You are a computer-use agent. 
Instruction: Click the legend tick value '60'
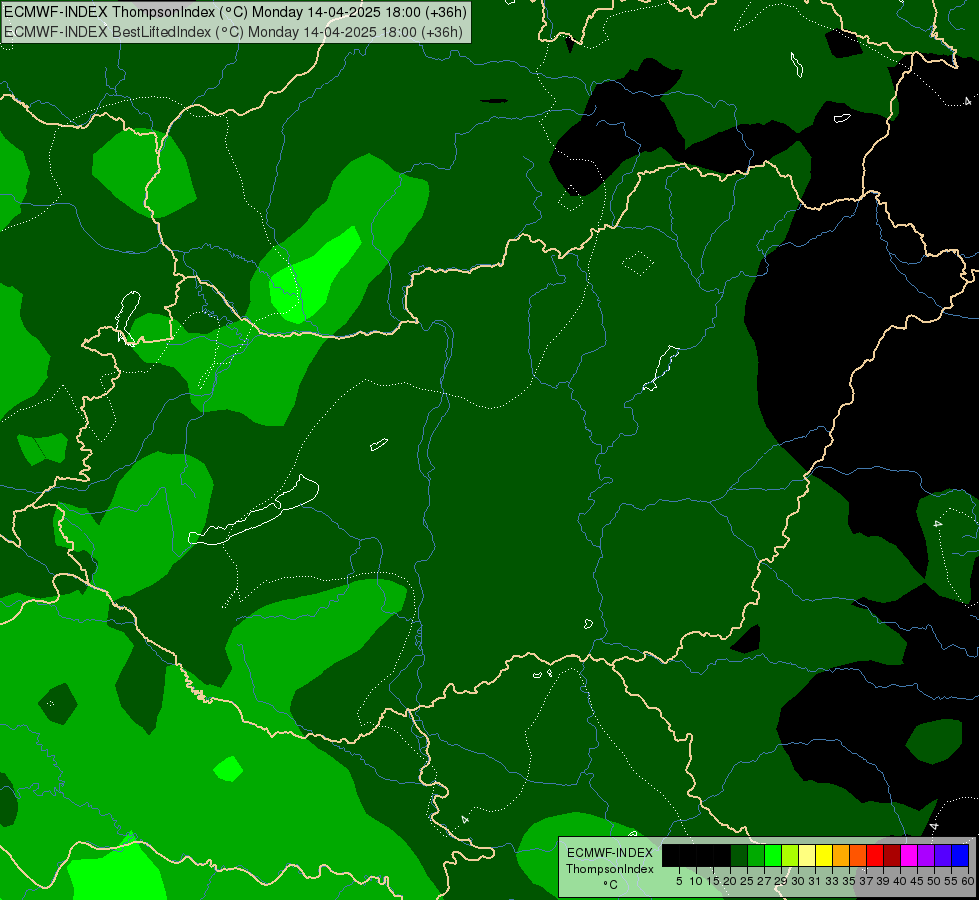click(968, 881)
